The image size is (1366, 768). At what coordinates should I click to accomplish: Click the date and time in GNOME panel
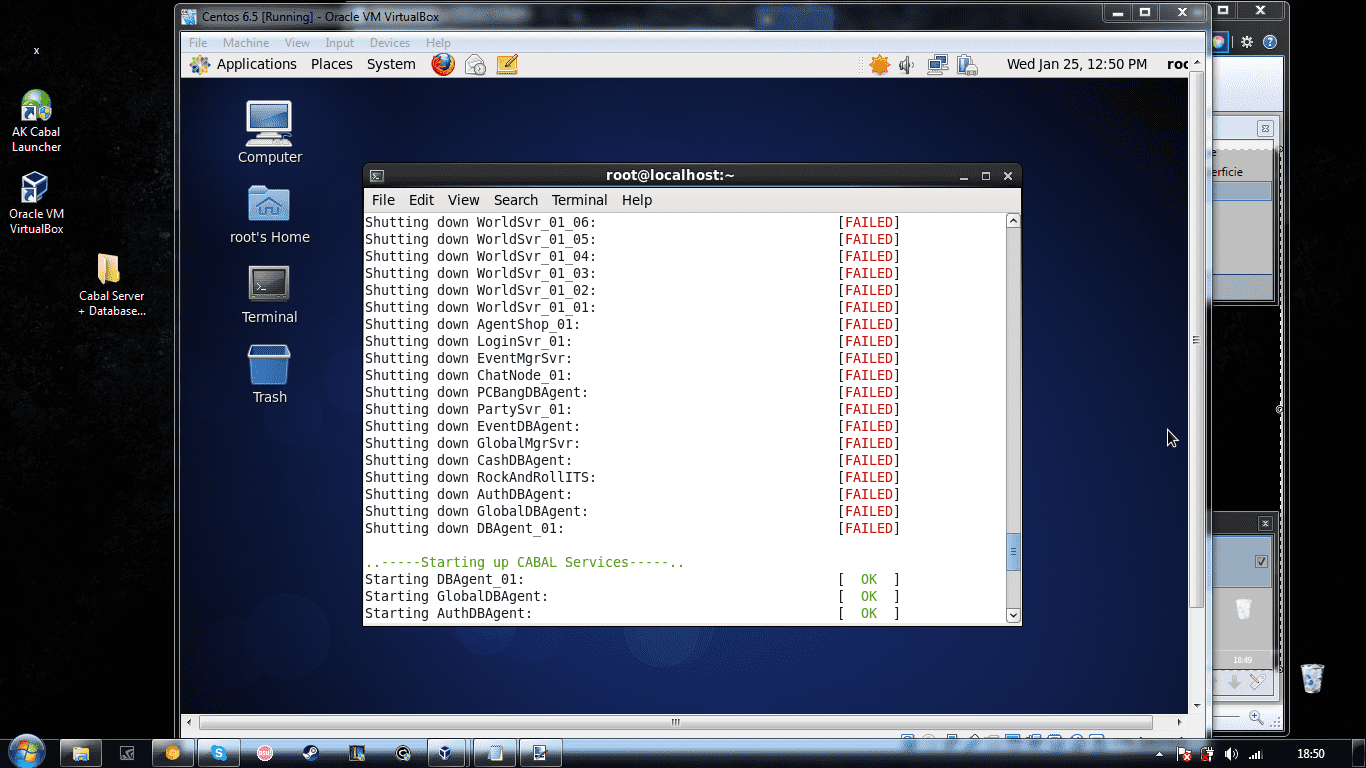[1077, 64]
